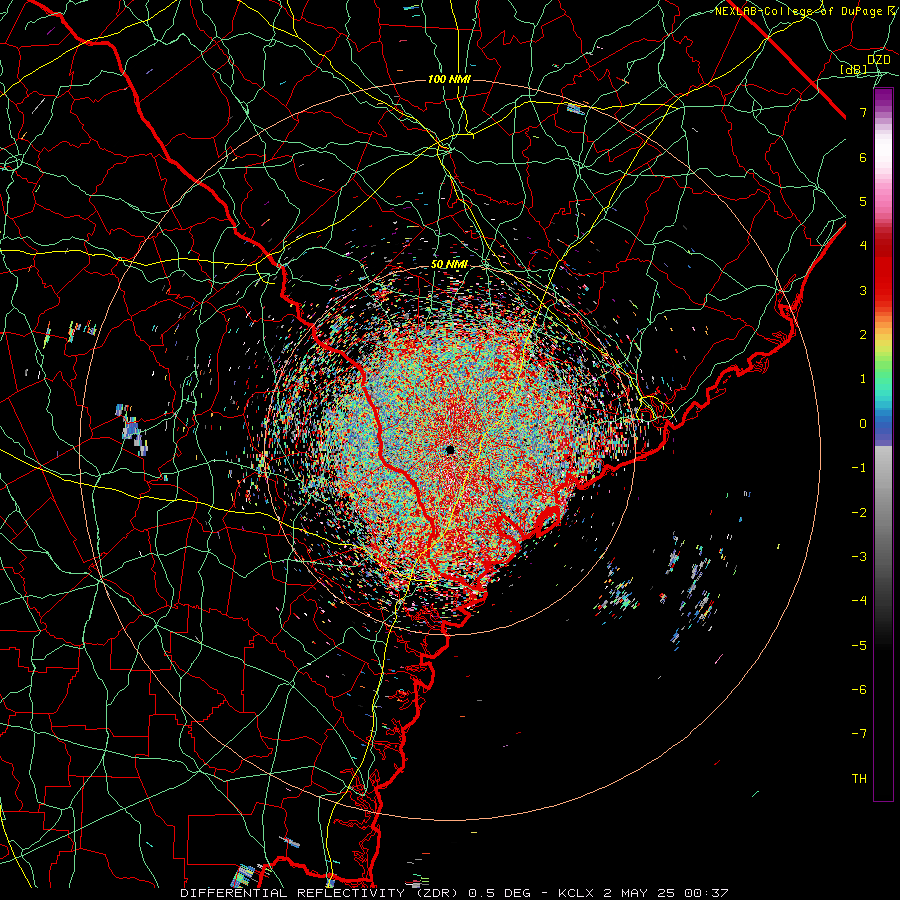Click the "KCLX" radar site identifier
Image resolution: width=900 pixels, height=900 pixels.
[x=576, y=893]
